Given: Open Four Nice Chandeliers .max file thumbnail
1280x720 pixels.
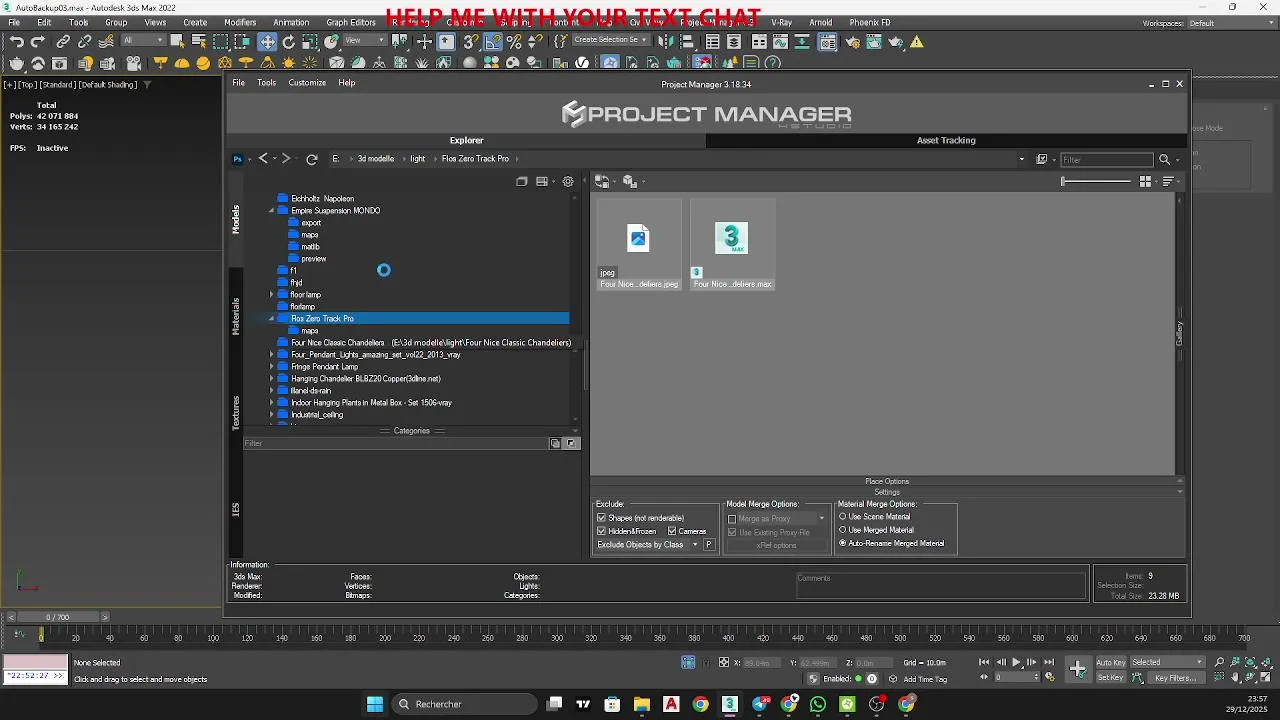Looking at the screenshot, I should point(732,245).
